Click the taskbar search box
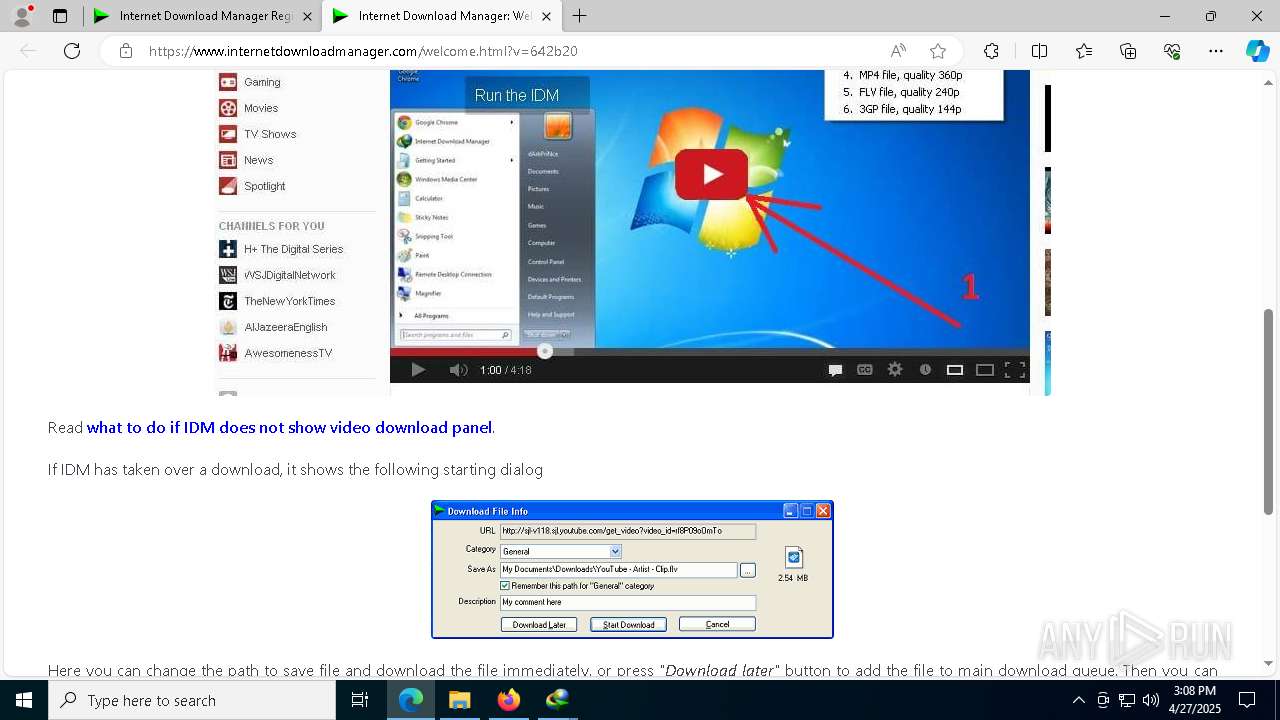 [192, 700]
